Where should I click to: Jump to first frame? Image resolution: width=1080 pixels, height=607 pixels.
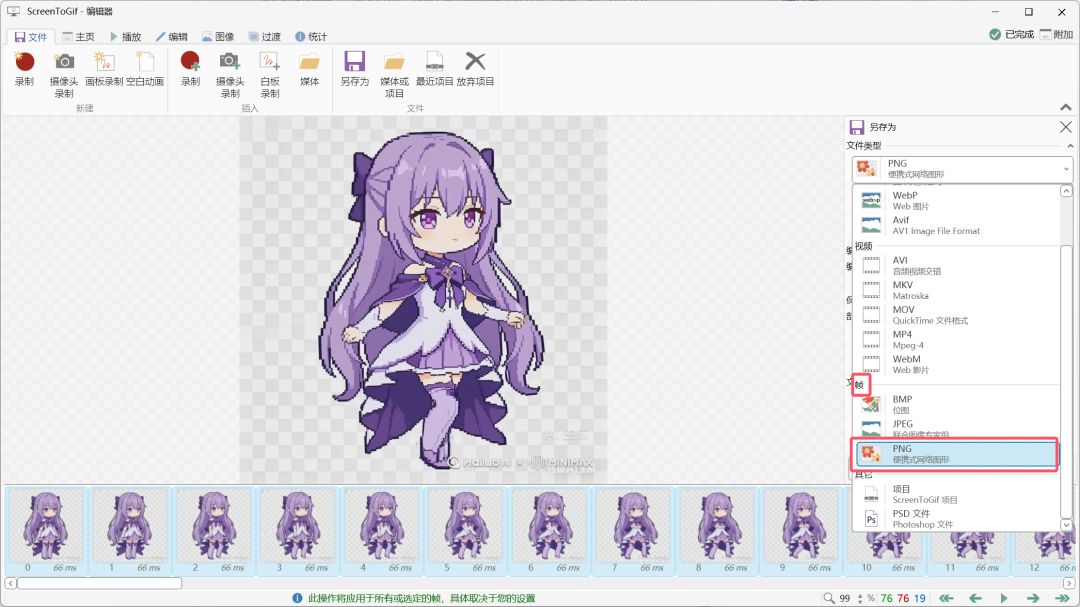pyautogui.click(x=946, y=598)
